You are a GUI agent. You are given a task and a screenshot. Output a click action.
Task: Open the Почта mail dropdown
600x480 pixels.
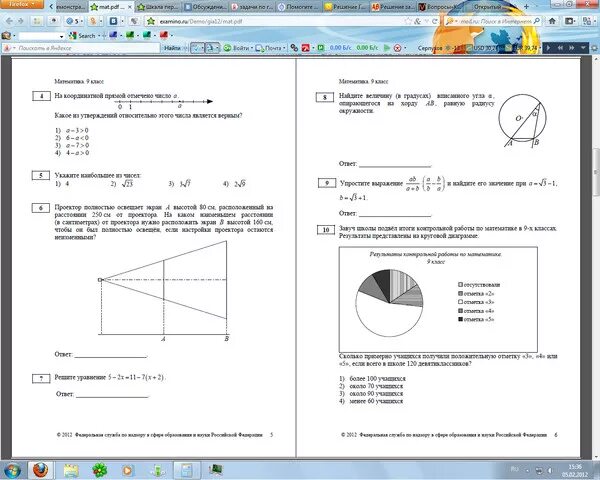(270, 48)
